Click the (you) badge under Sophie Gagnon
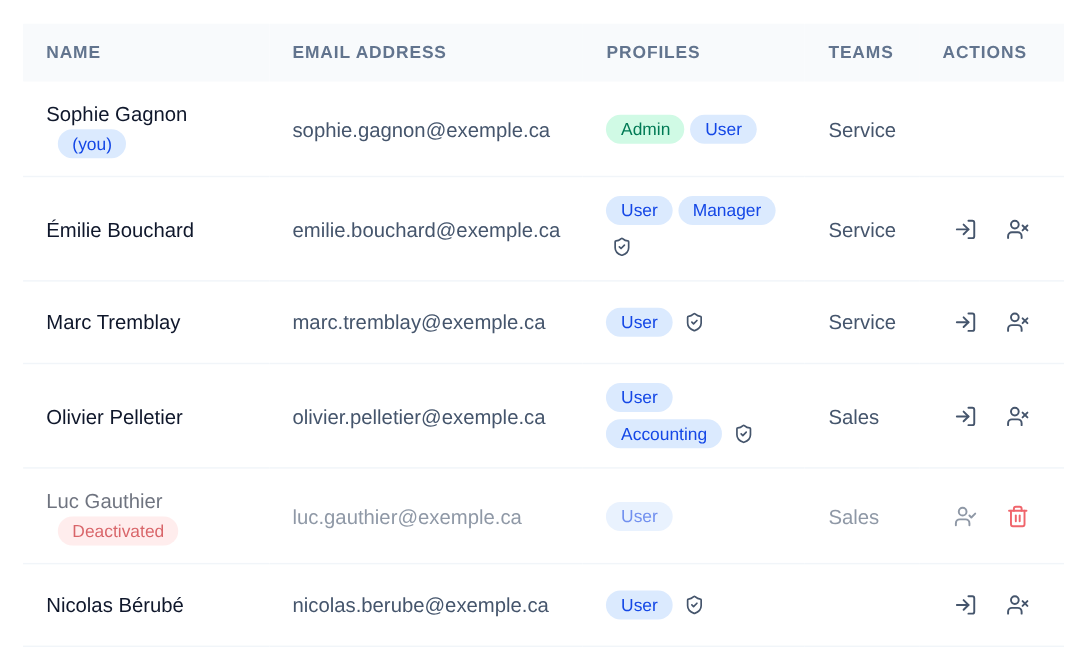The height and width of the screenshot is (670, 1088). (x=92, y=144)
